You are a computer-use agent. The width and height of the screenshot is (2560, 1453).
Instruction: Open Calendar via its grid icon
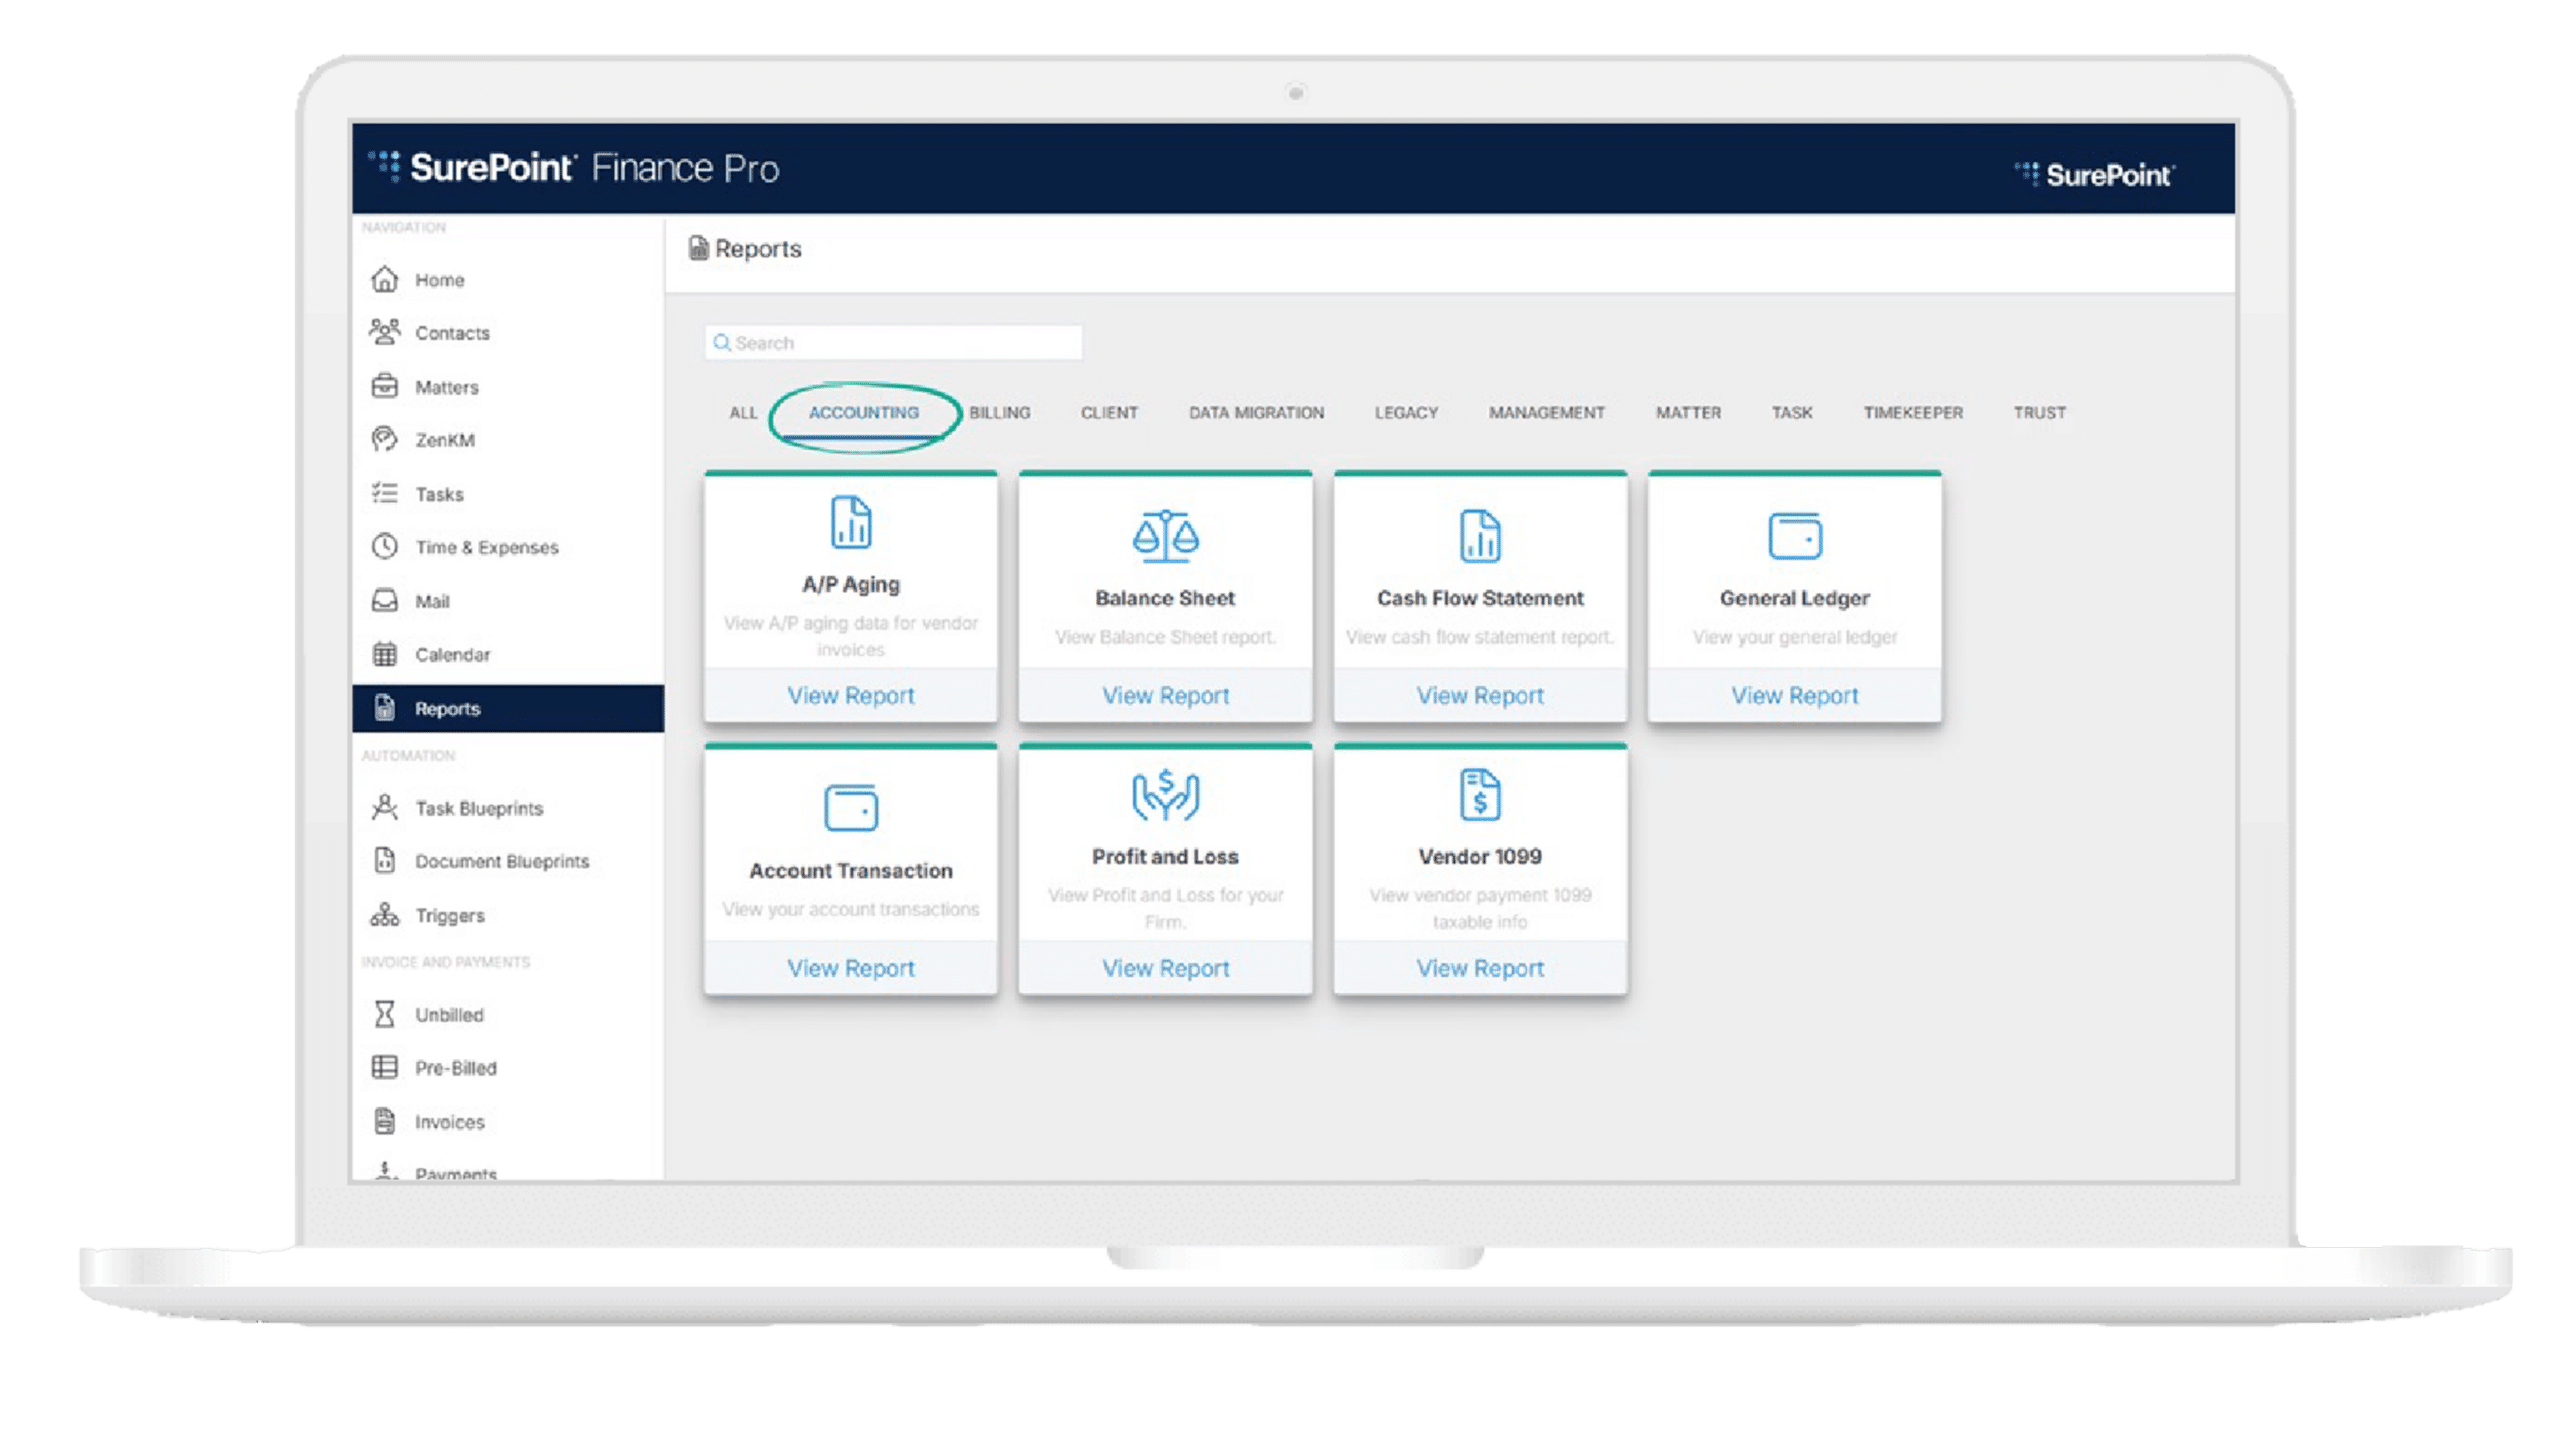point(385,654)
